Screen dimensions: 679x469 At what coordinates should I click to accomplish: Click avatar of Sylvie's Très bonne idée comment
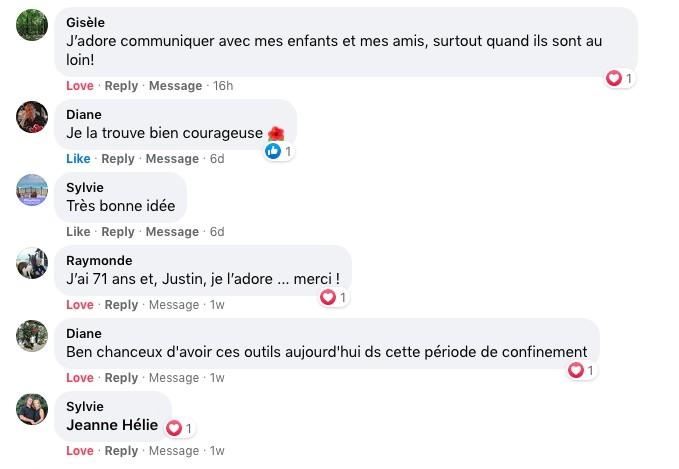tap(32, 190)
